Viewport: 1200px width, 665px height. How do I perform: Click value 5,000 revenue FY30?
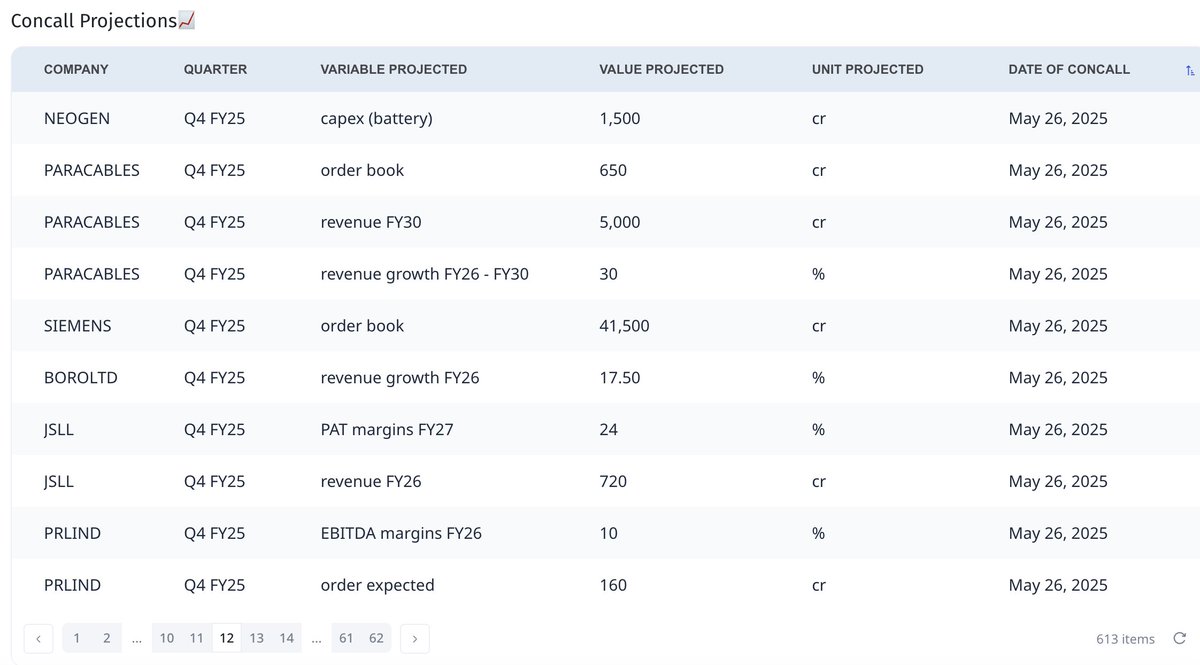[619, 222]
